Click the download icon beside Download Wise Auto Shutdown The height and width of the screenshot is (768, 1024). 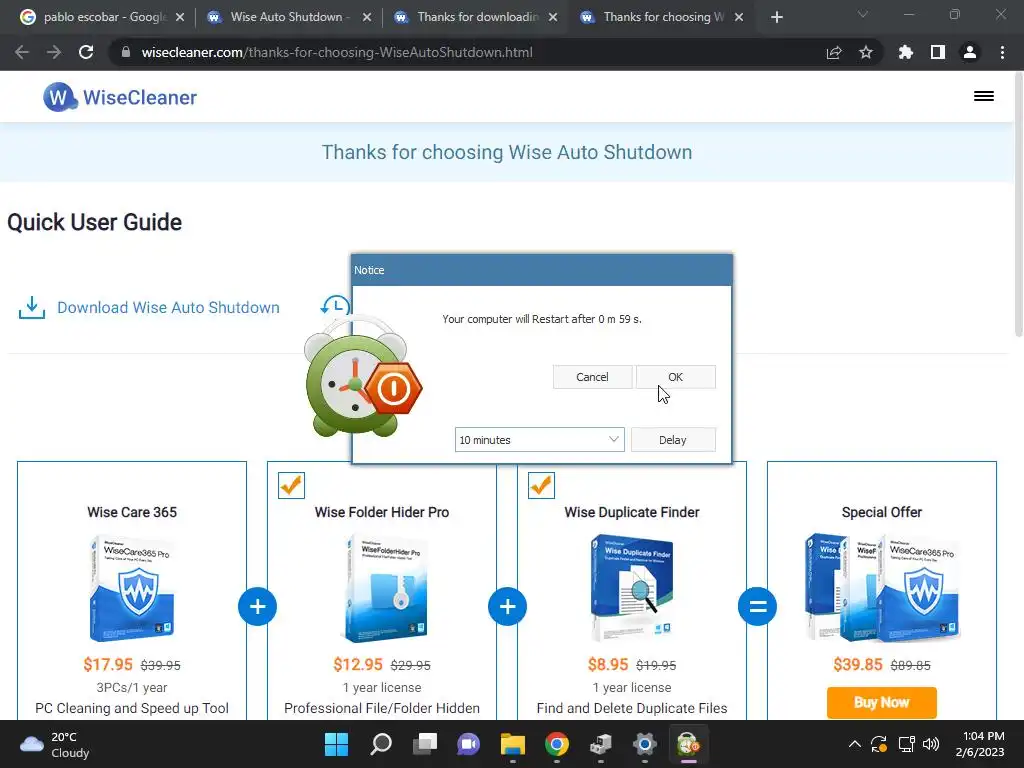click(x=32, y=308)
